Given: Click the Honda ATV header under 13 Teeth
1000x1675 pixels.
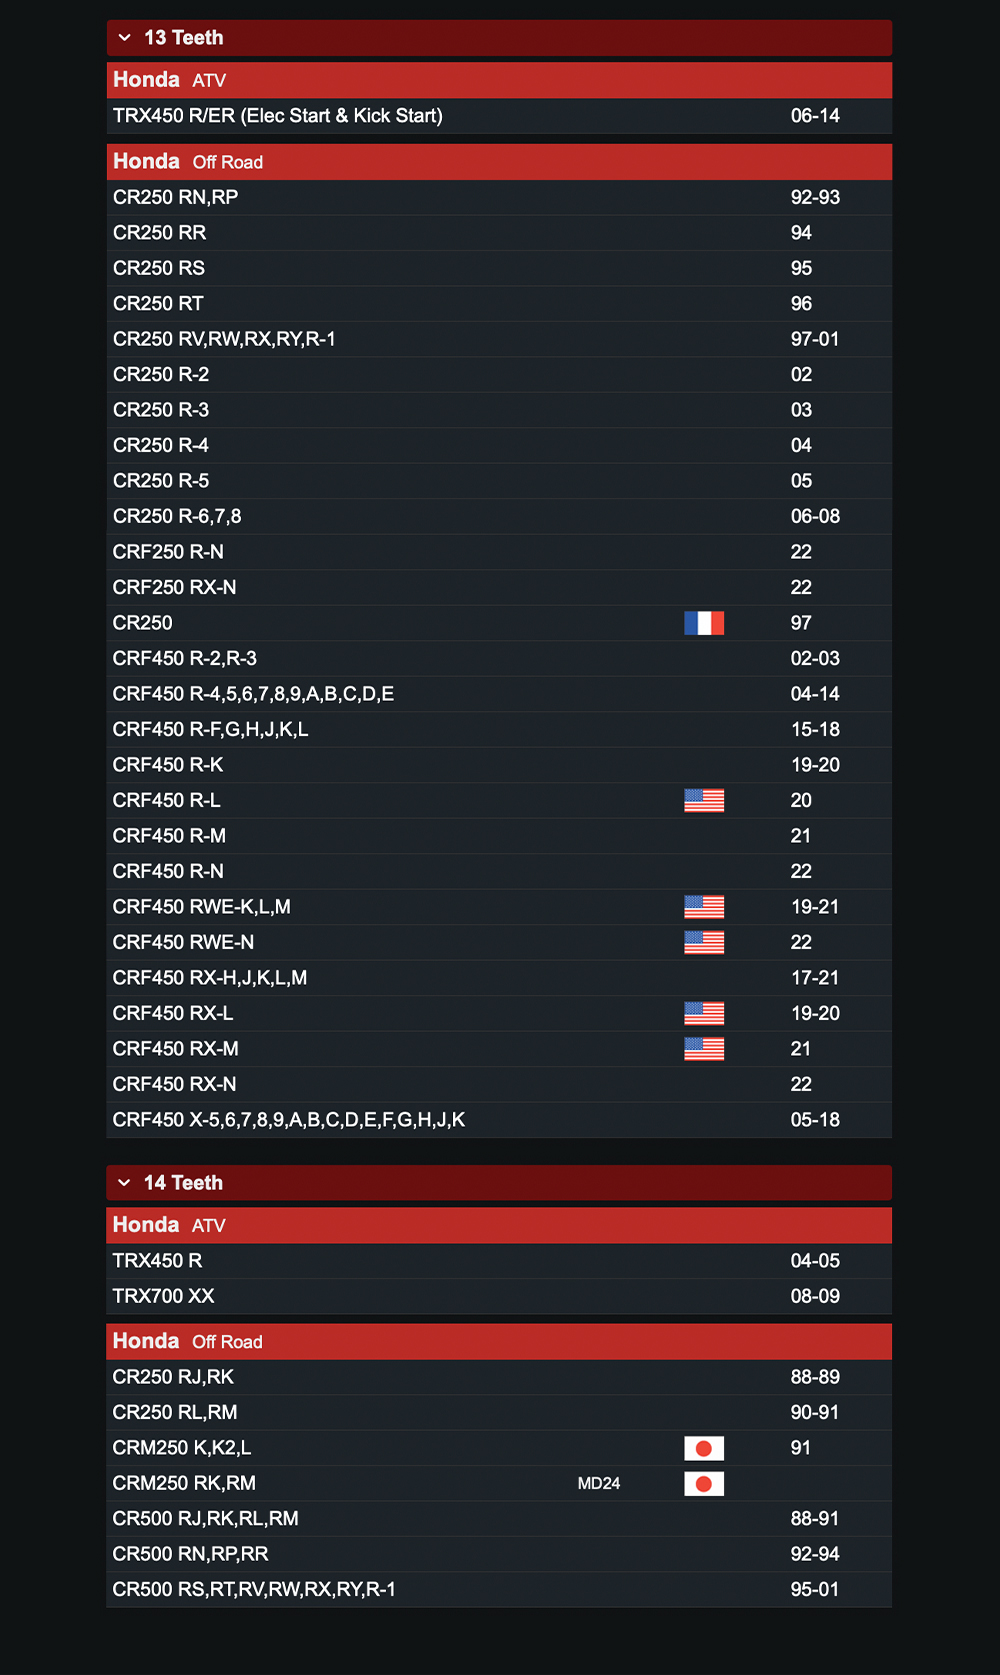Looking at the screenshot, I should [499, 80].
